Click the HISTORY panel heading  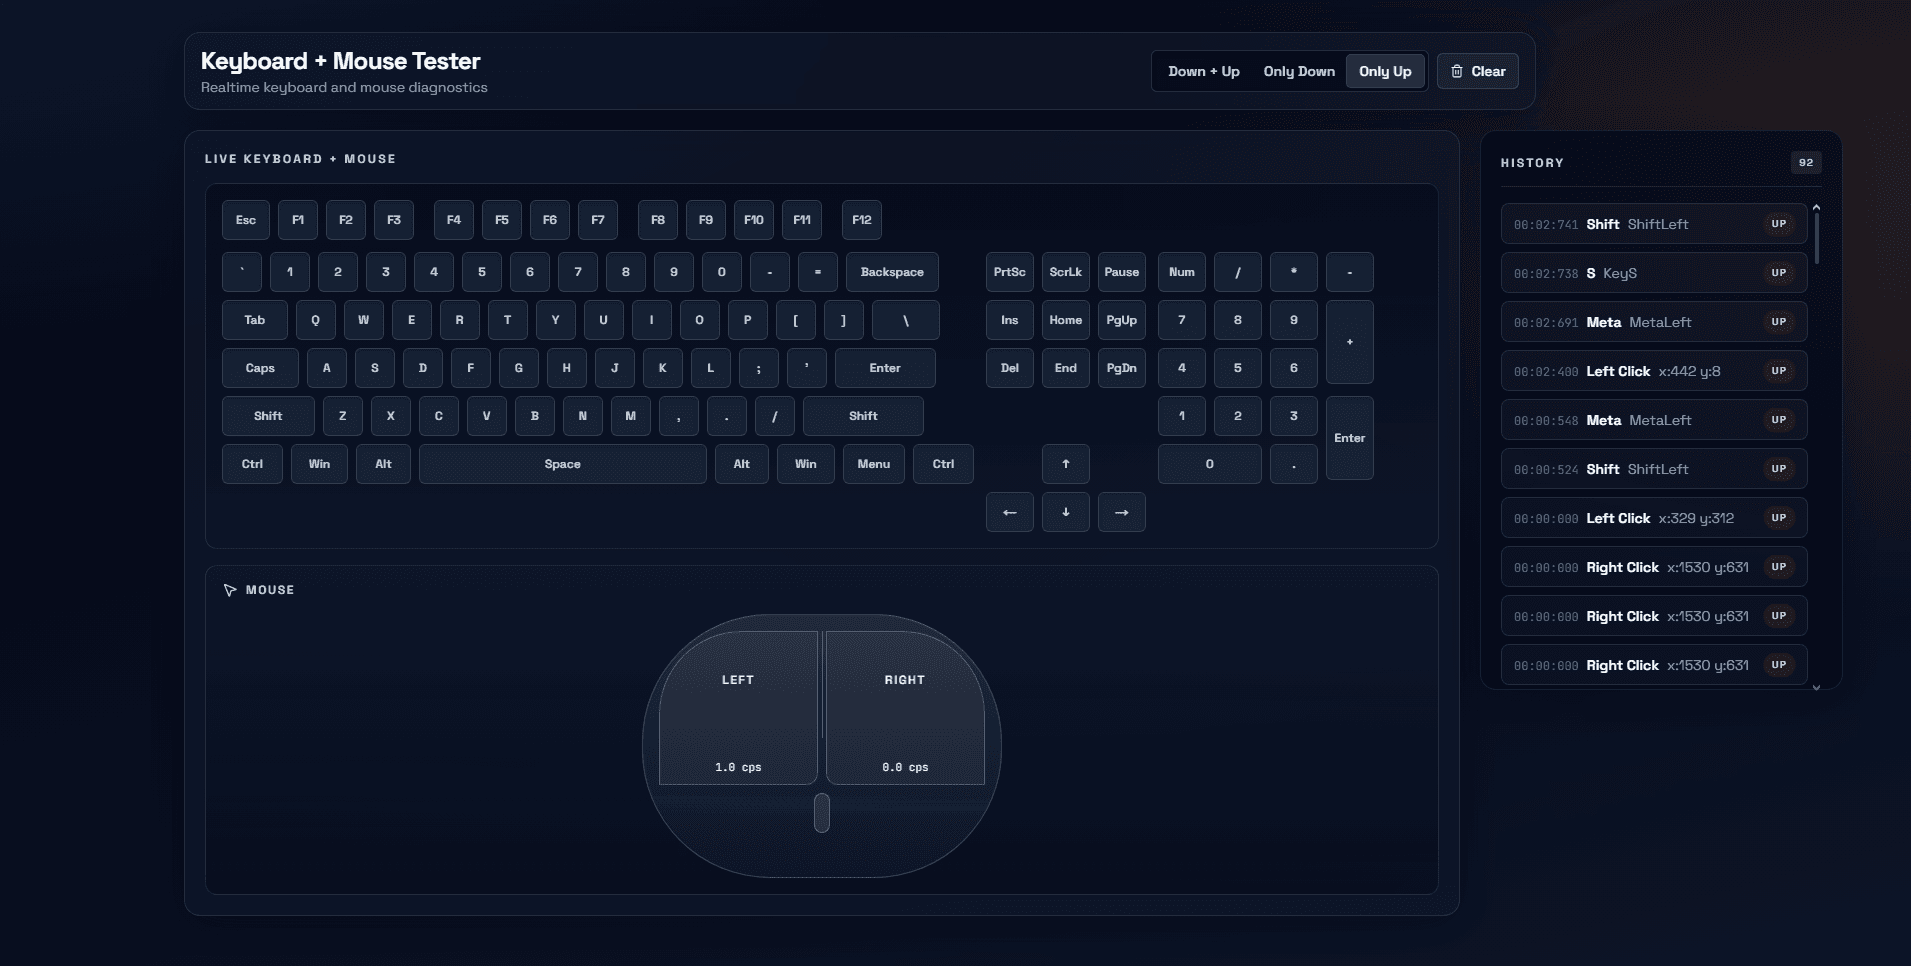point(1532,163)
